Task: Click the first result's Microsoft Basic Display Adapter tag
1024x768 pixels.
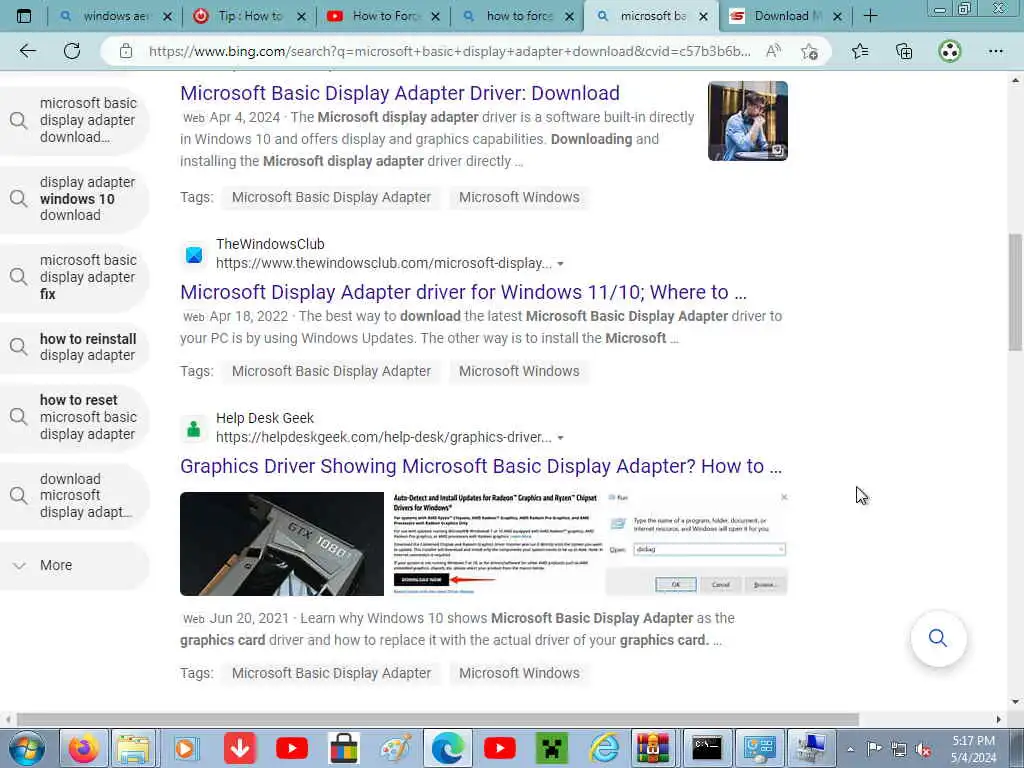Action: (x=331, y=197)
